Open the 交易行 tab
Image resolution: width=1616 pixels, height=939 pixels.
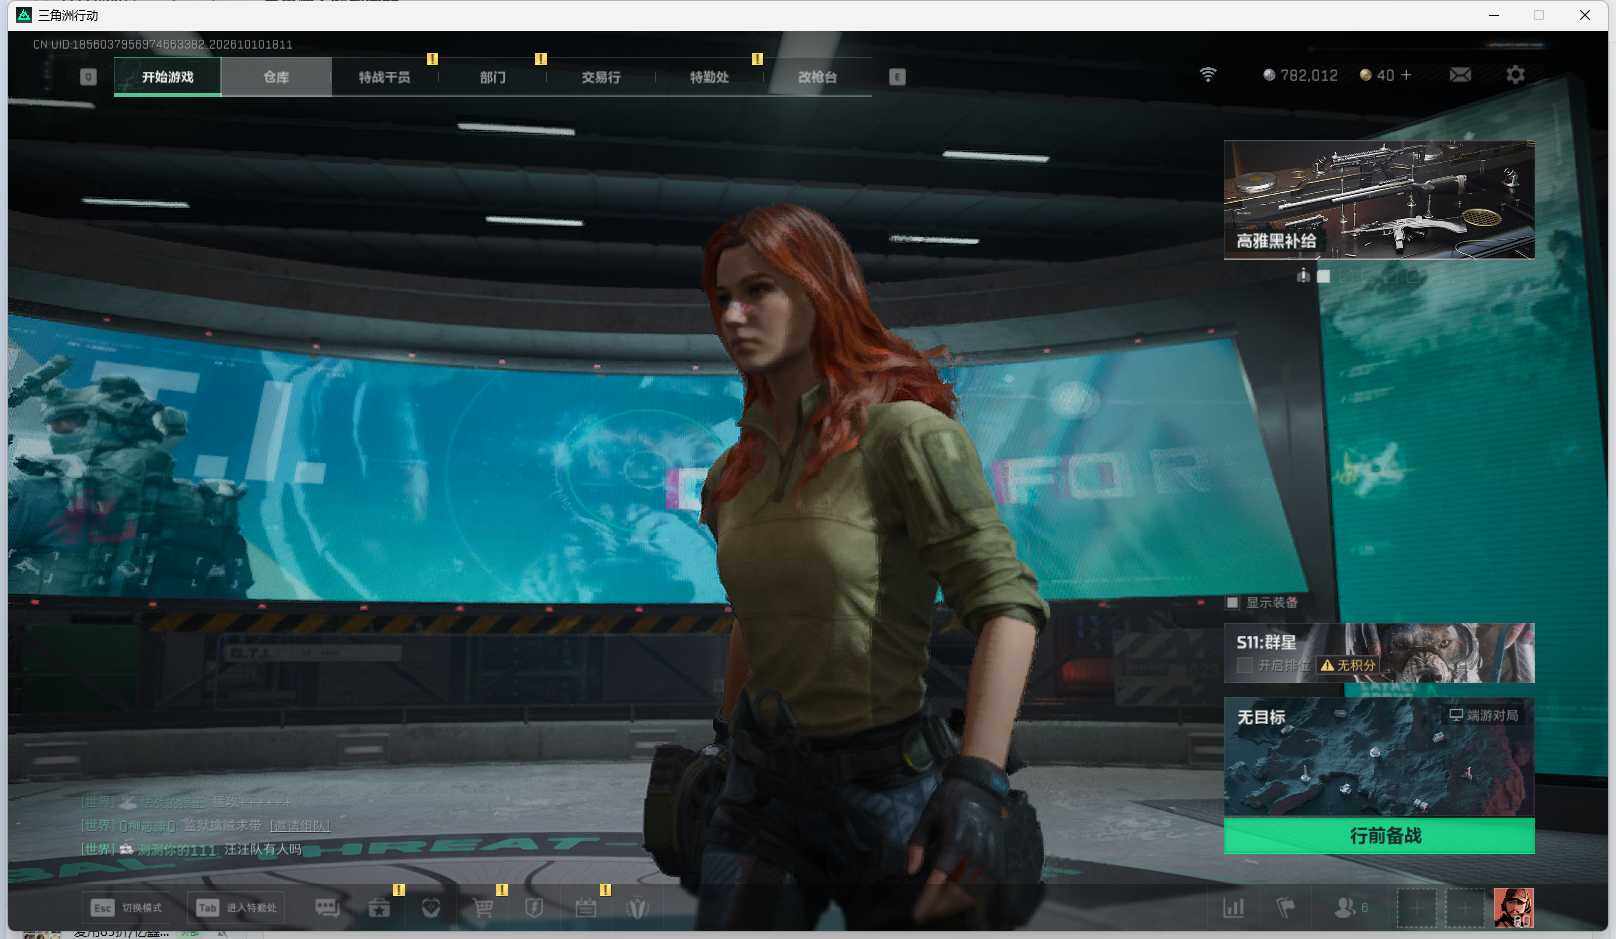point(601,77)
